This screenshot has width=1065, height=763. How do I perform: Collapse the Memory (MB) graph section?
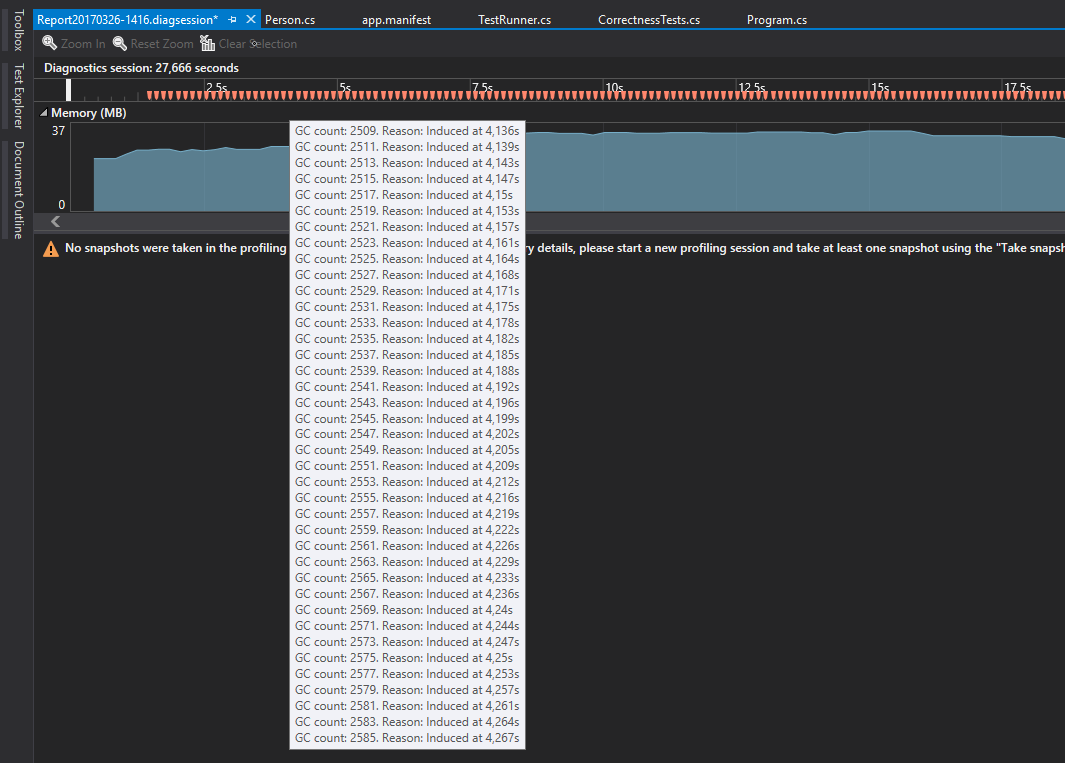click(x=43, y=113)
